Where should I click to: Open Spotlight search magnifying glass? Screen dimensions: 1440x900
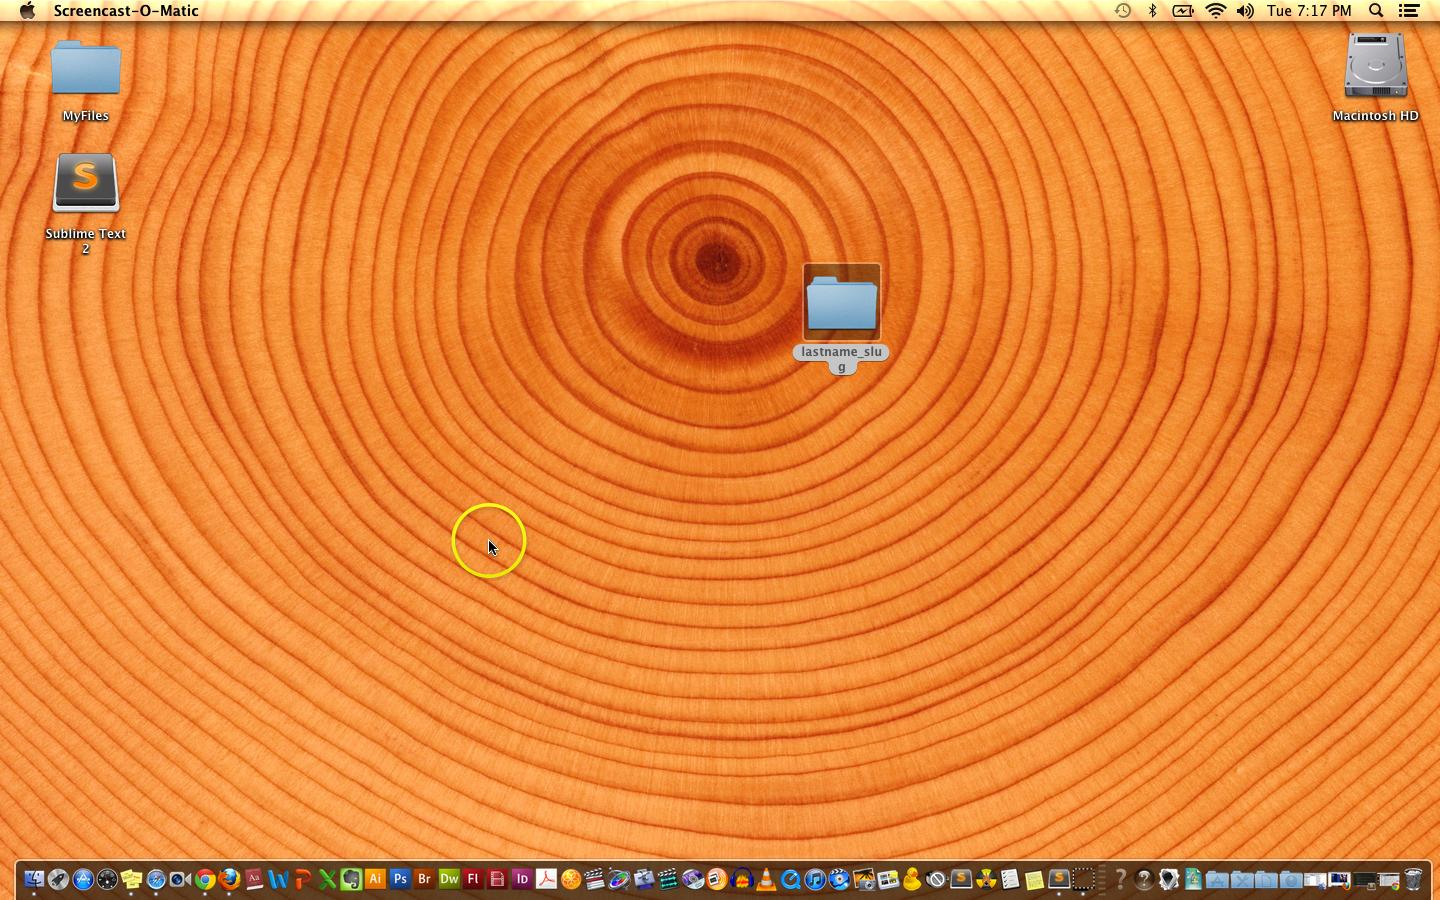[1376, 11]
